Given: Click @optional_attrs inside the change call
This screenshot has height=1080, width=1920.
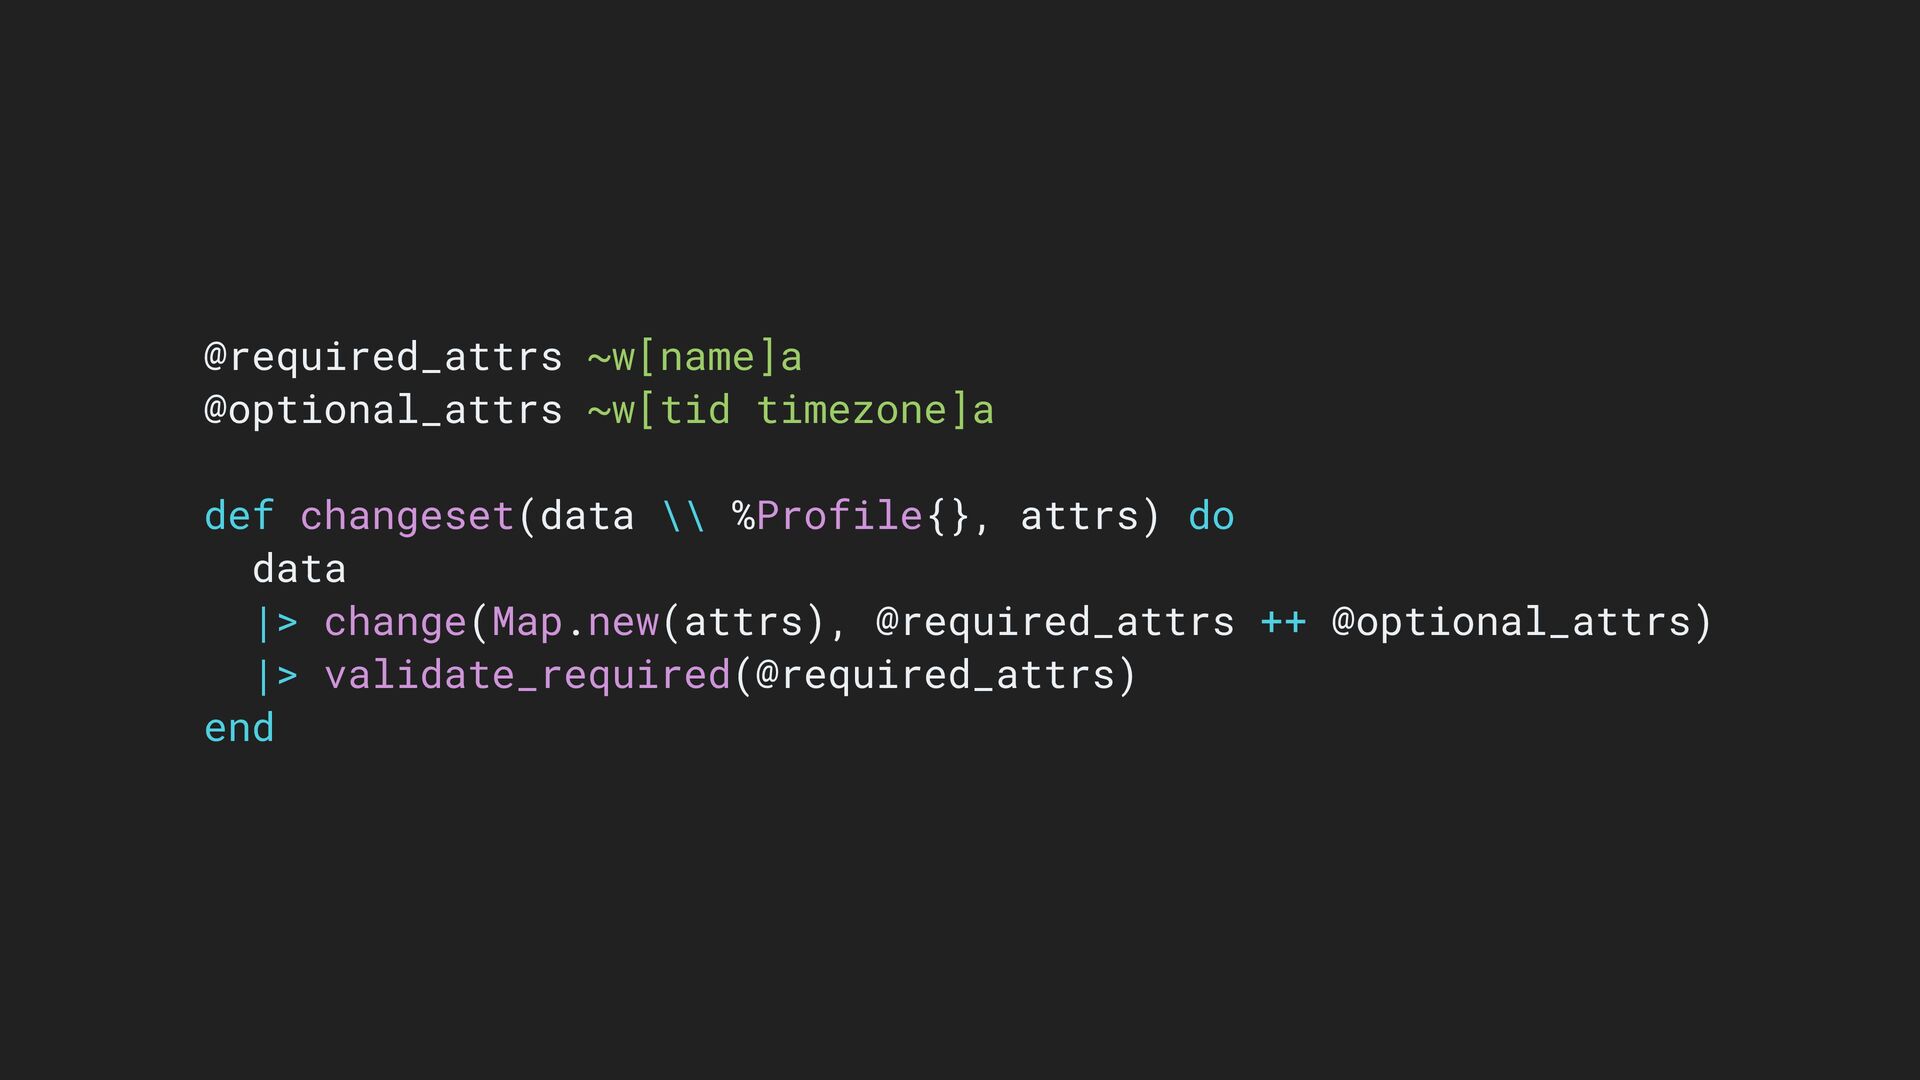Looking at the screenshot, I should point(1510,622).
